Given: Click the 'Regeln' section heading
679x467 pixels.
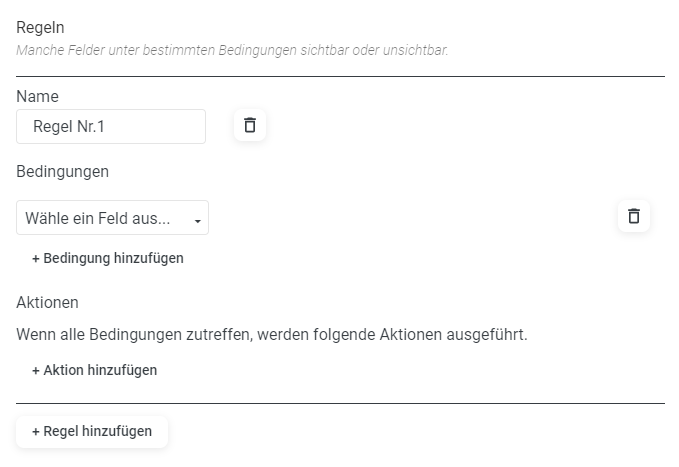Looking at the screenshot, I should (x=40, y=28).
